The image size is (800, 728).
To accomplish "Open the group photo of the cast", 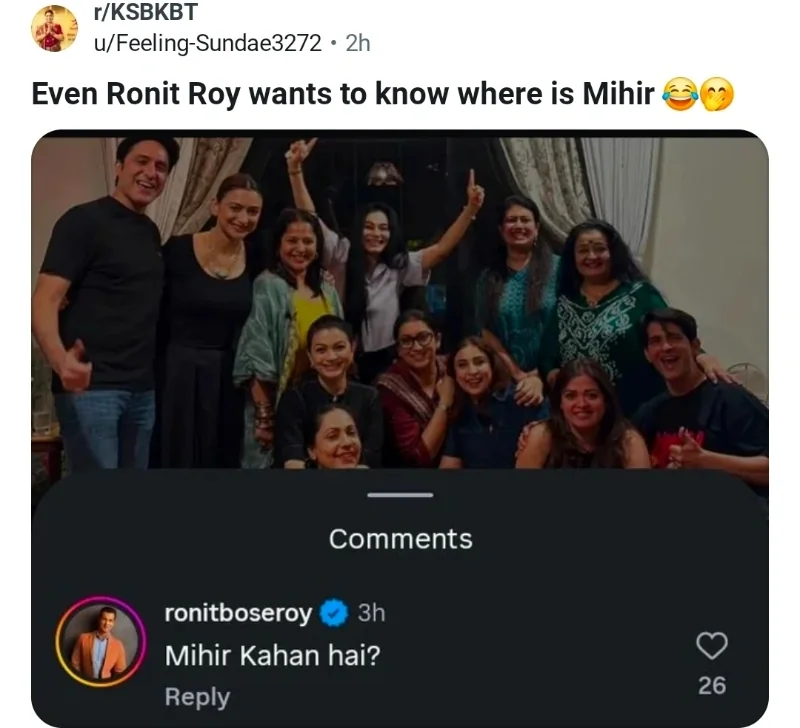I will pyautogui.click(x=400, y=303).
